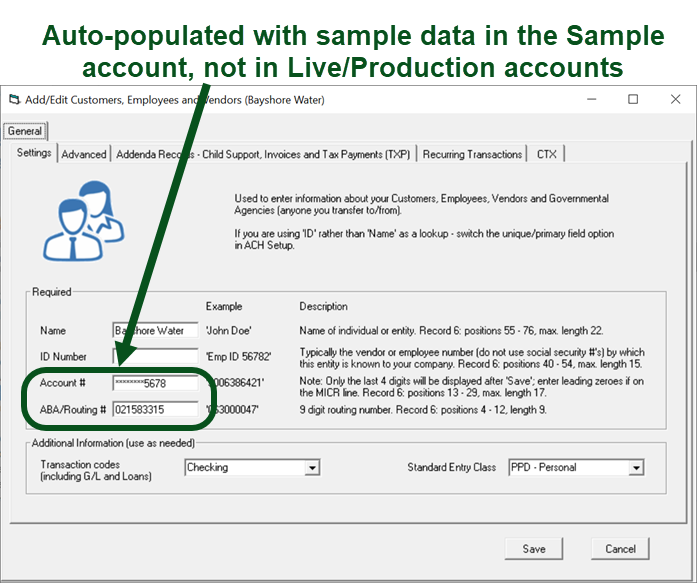This screenshot has width=697, height=584.
Task: Click the 'Emp ID 56782' example text
Action: (x=238, y=356)
